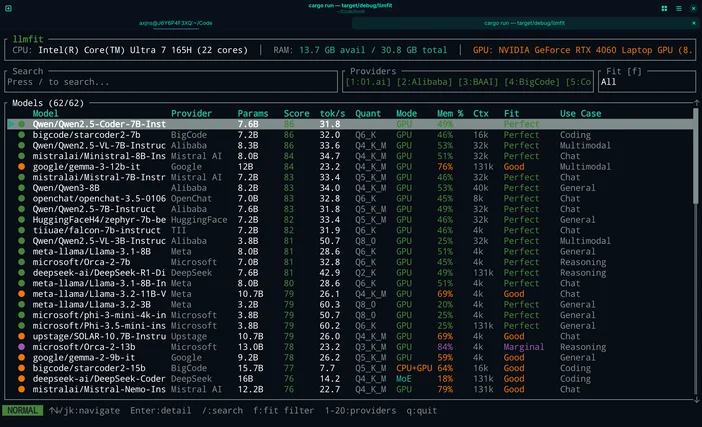Click green status dot for bigcode/starcoder2-7b
702x427 pixels.
point(21,134)
